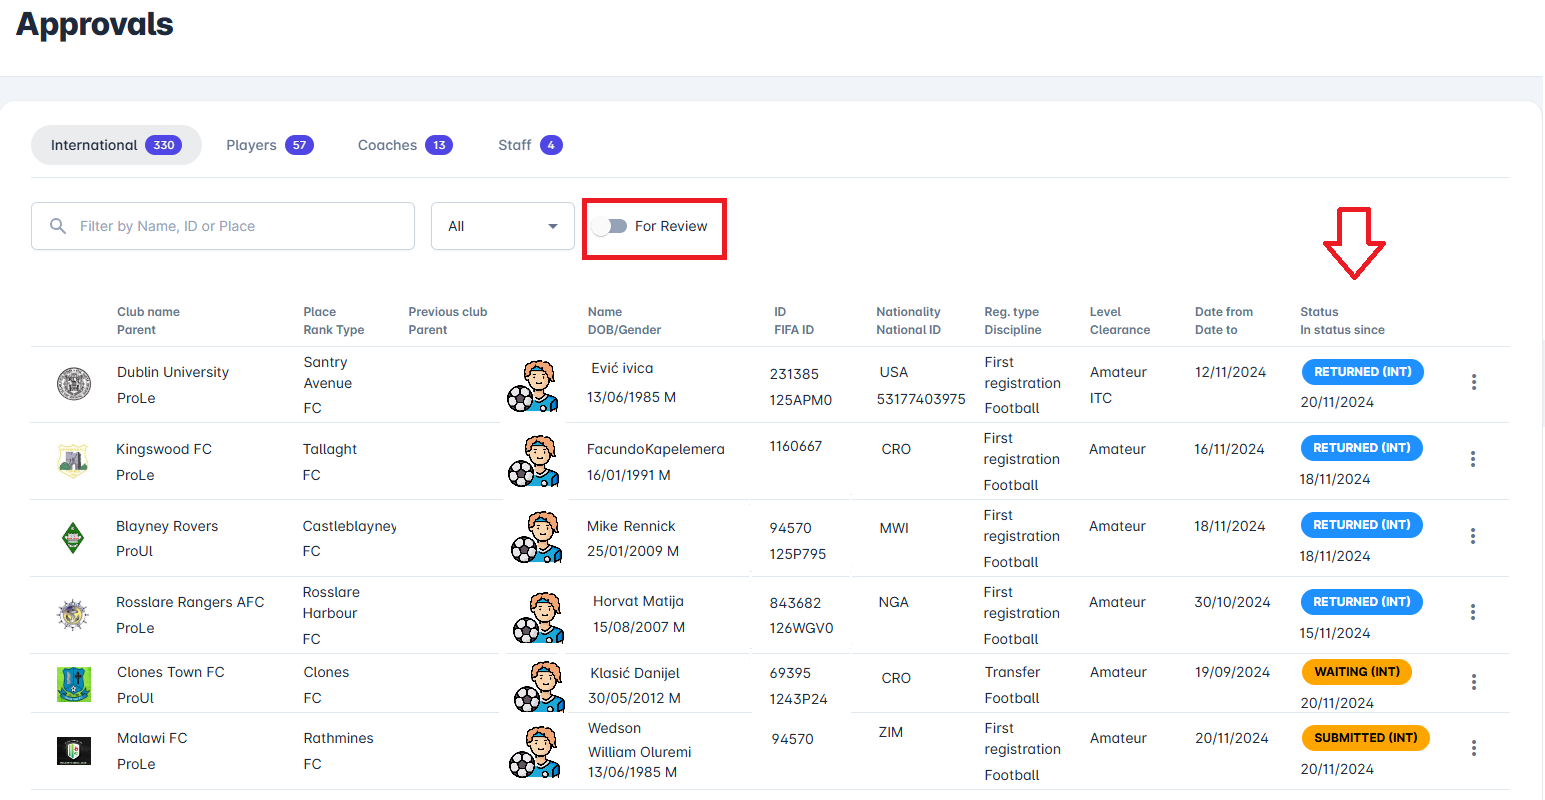The width and height of the screenshot is (1545, 800).
Task: Switch to the Players tab
Action: (x=269, y=145)
